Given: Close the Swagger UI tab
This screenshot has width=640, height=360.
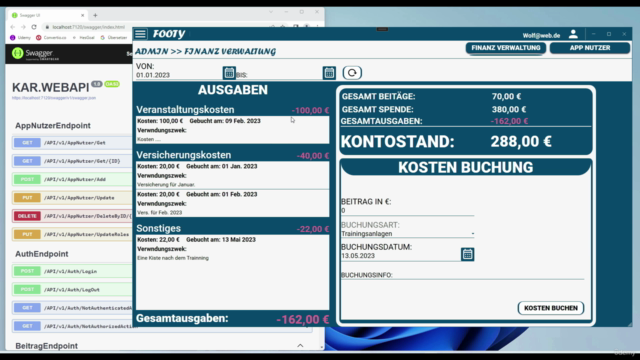Looking at the screenshot, I should 82,16.
